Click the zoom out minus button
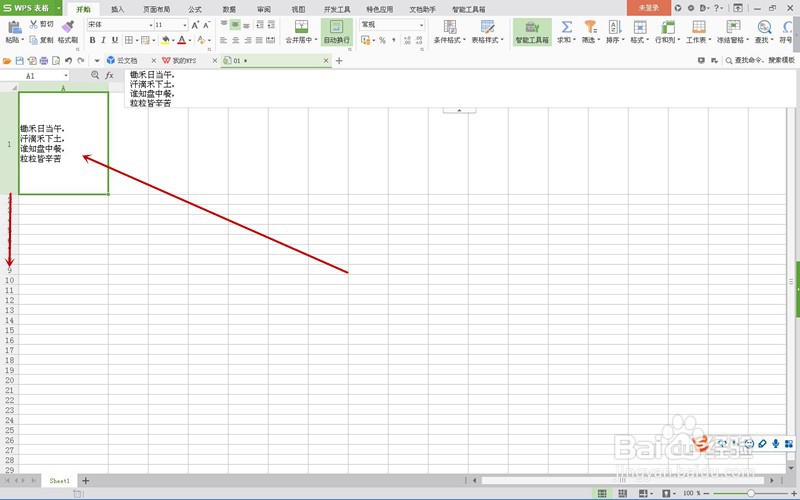The image size is (800, 500). [x=708, y=493]
